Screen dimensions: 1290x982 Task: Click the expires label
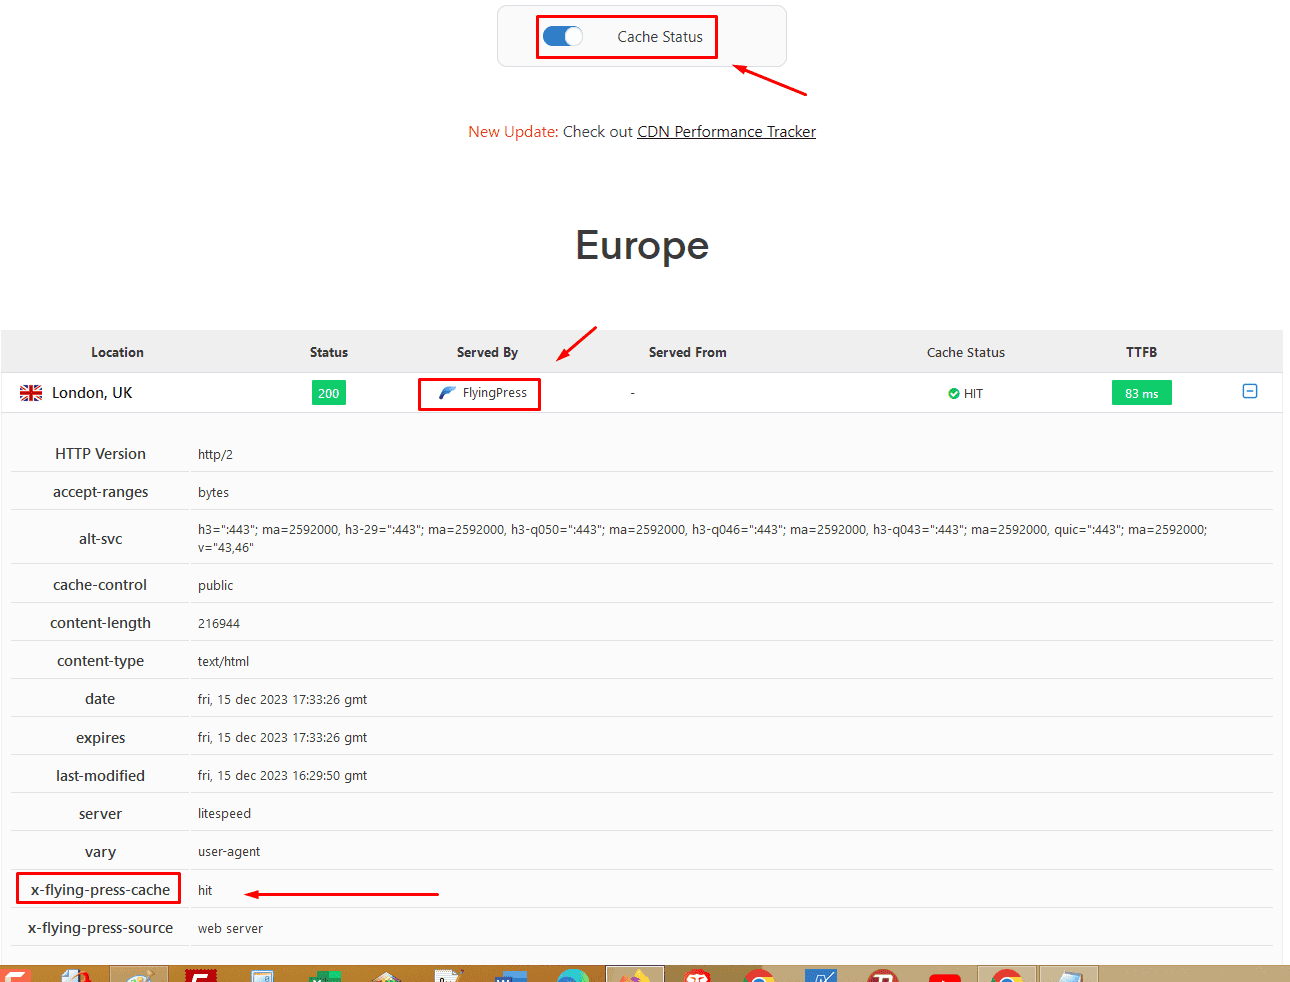coord(100,738)
